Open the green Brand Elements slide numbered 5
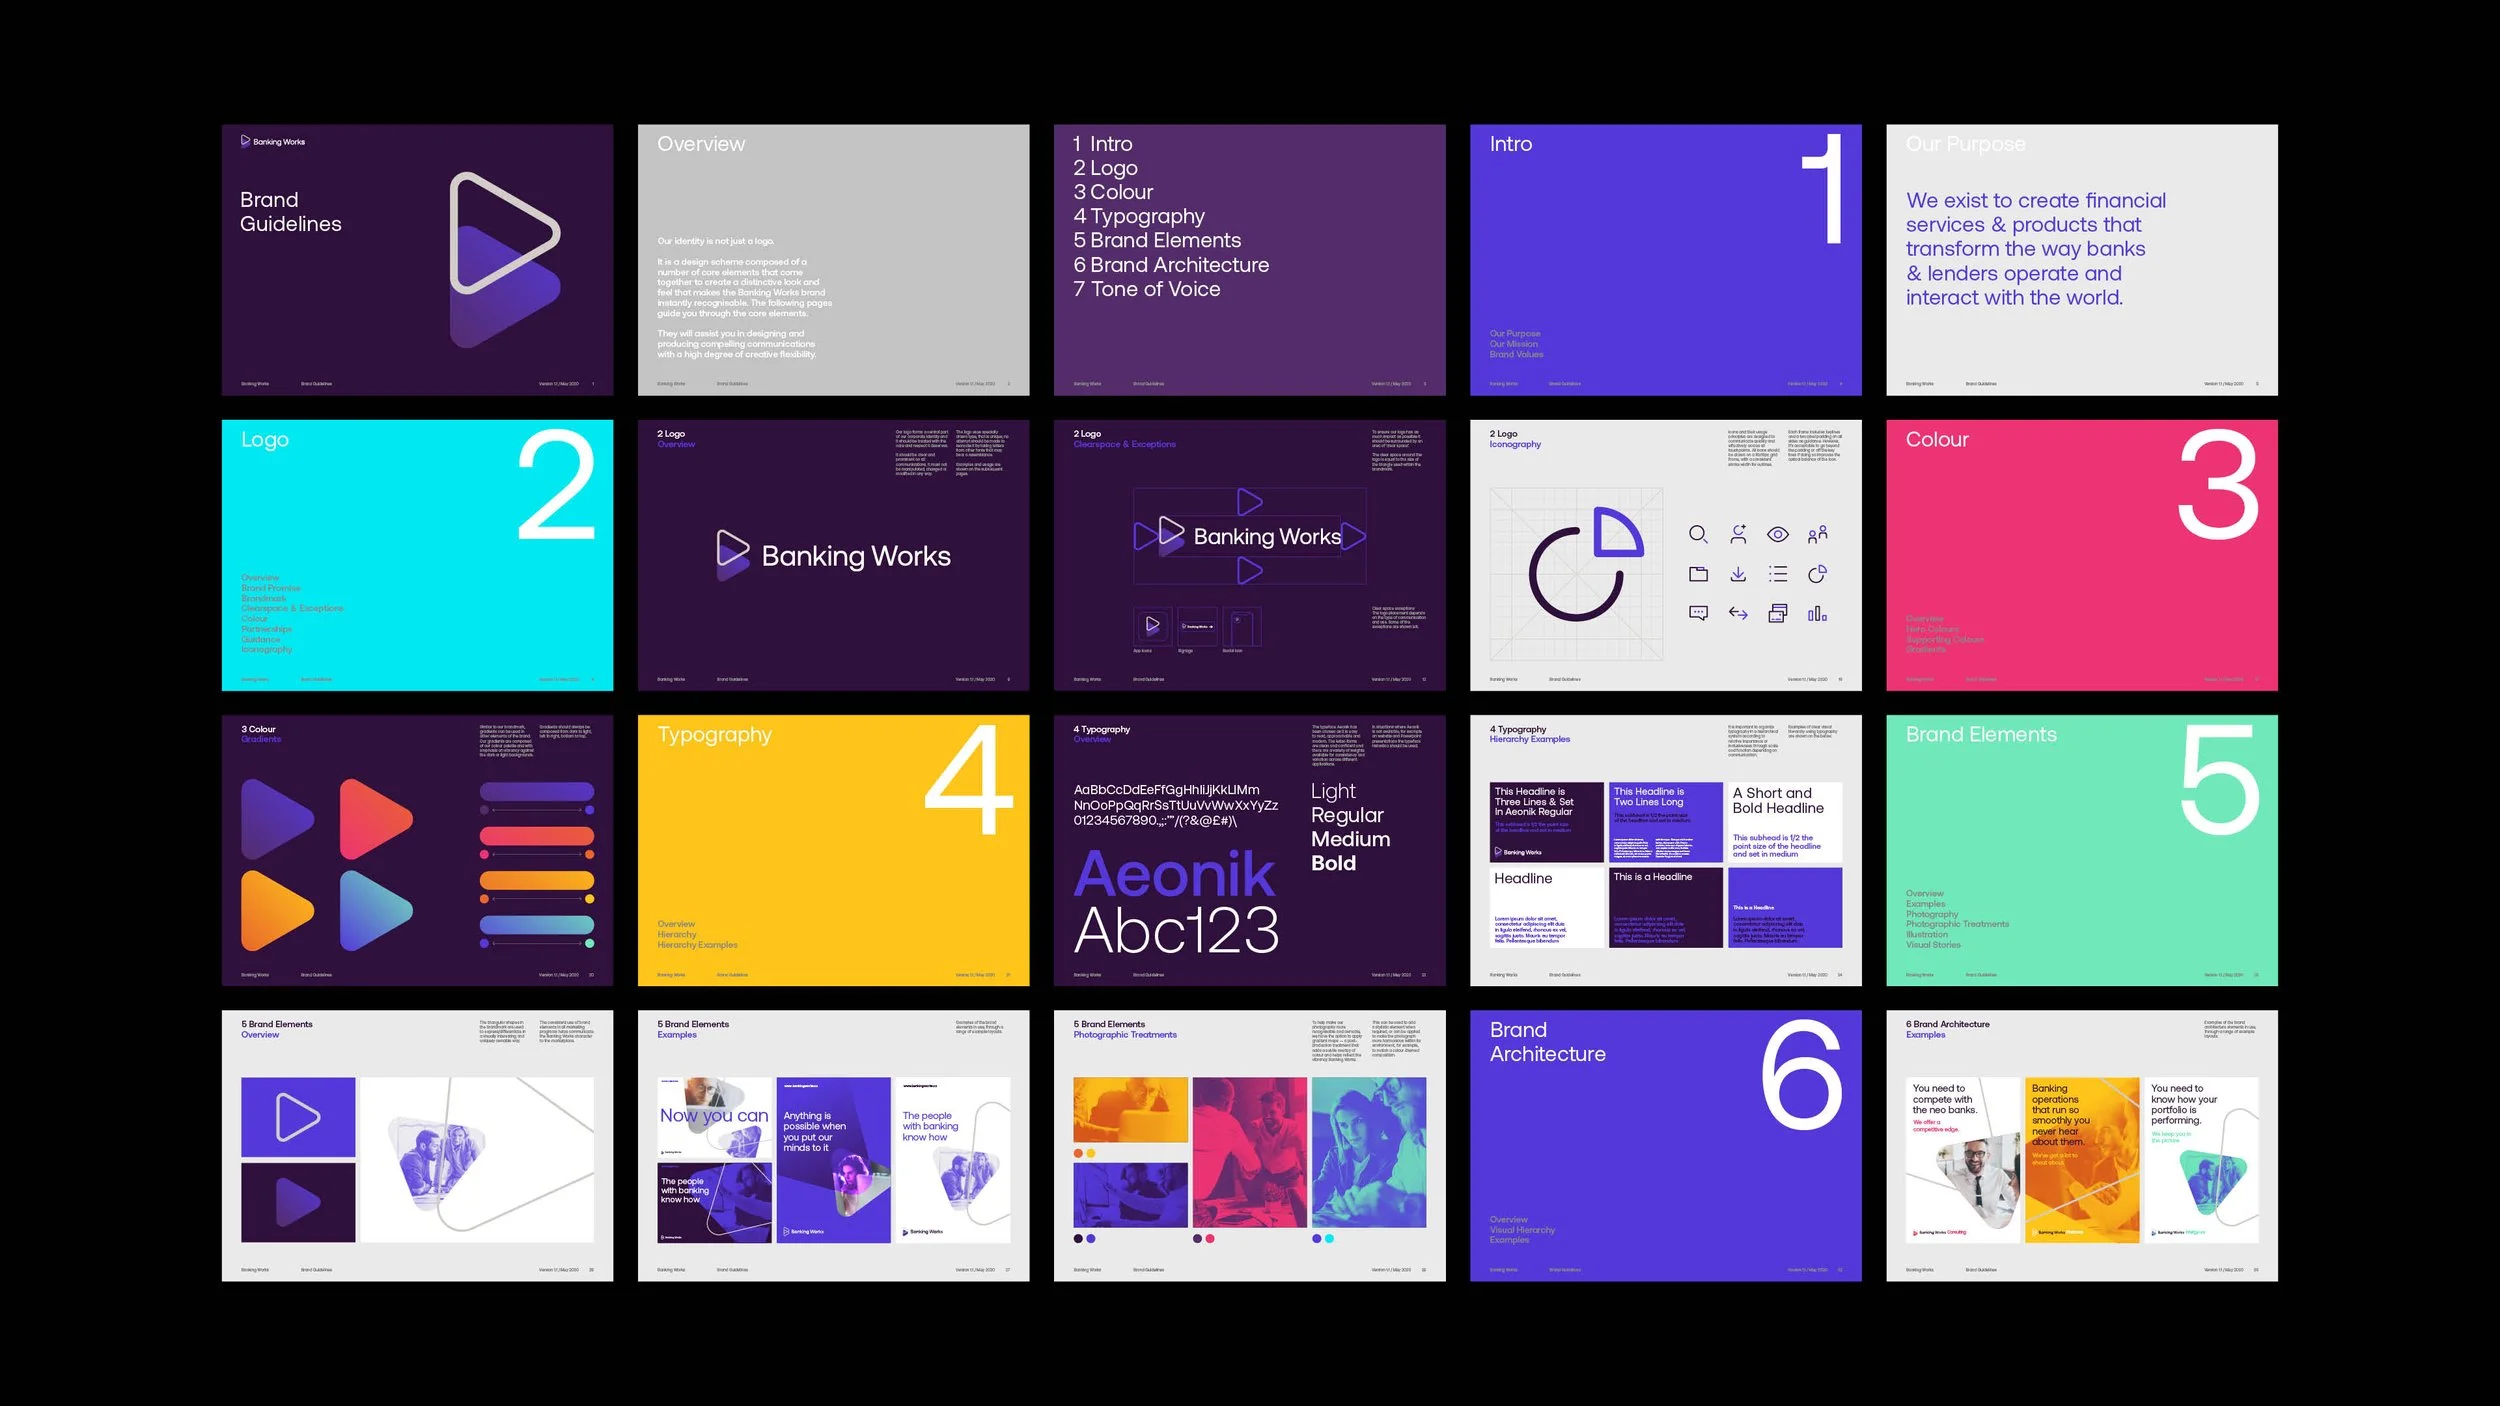 2082,850
